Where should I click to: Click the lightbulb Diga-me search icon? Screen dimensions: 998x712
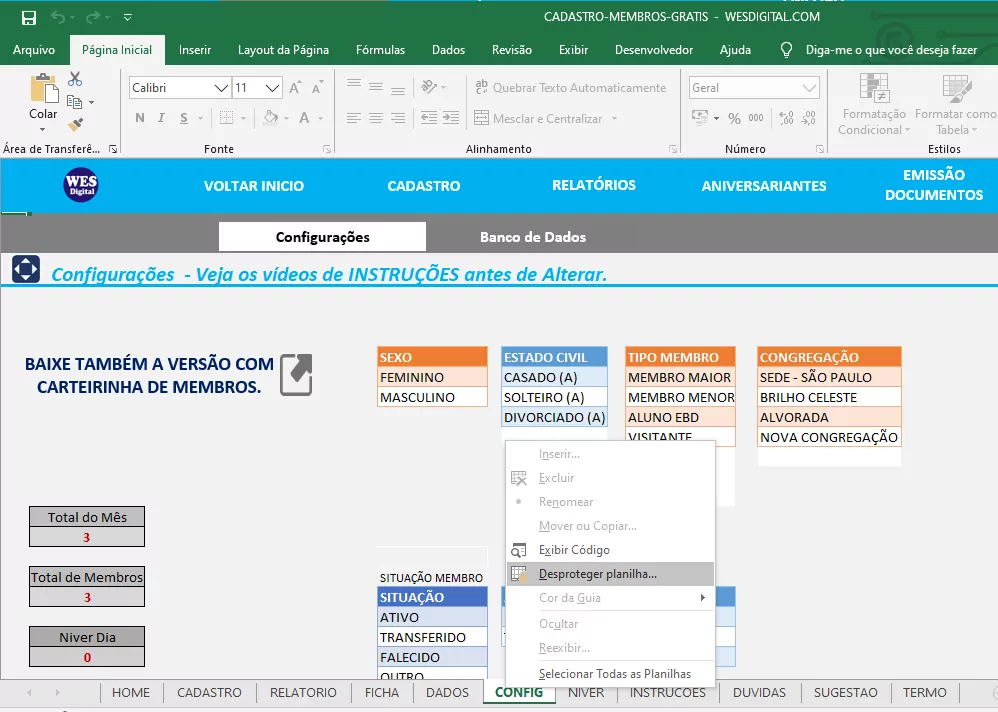787,50
